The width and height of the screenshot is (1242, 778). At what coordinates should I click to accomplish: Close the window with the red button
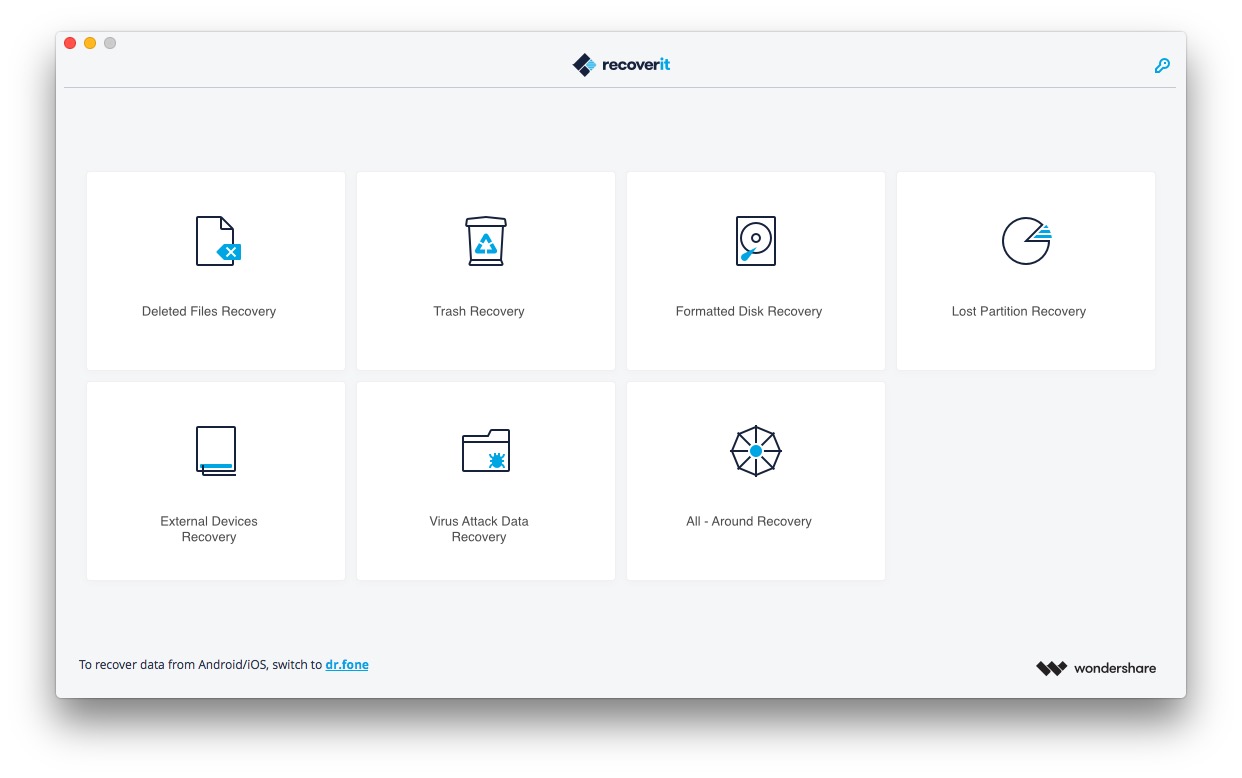[x=70, y=43]
